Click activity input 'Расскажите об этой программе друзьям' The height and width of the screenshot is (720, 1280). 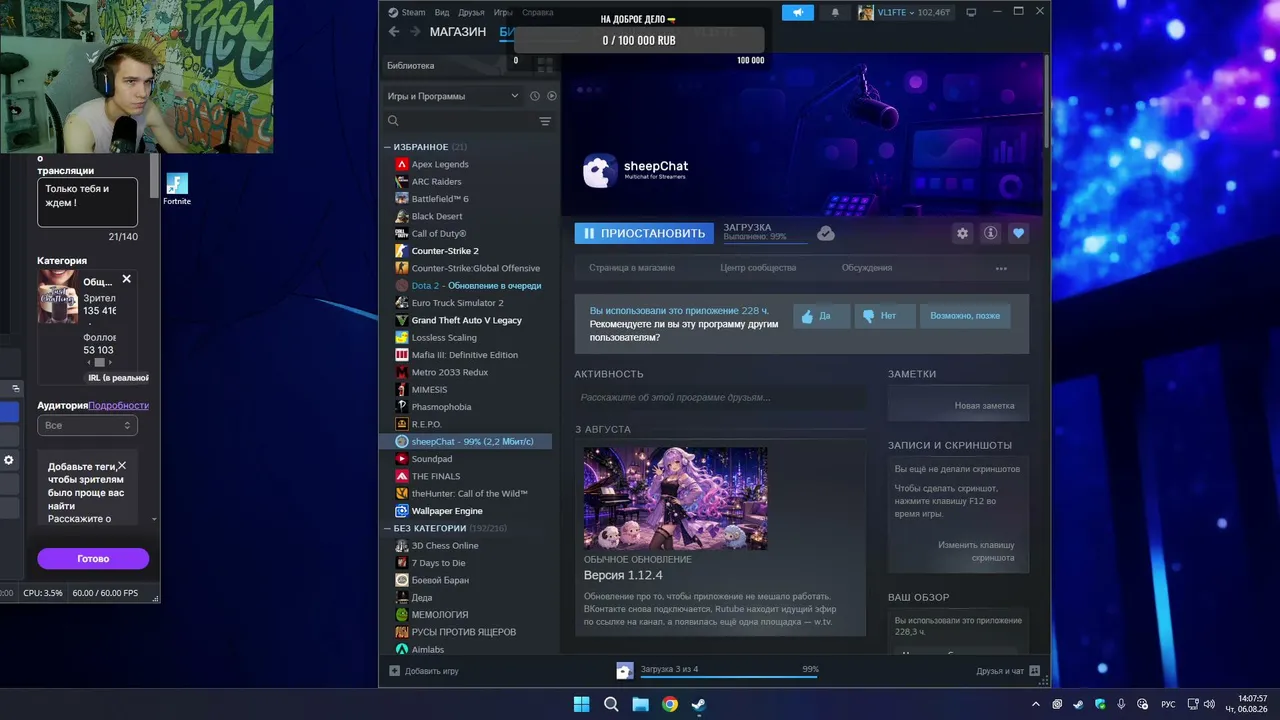(x=720, y=398)
